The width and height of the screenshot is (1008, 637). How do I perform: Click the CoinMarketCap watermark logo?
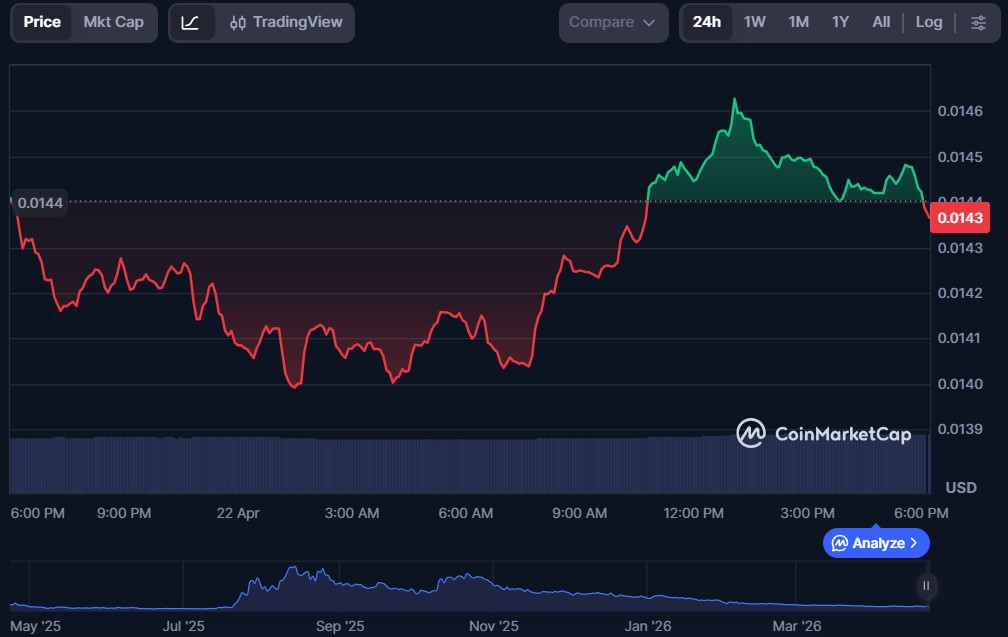tap(751, 433)
